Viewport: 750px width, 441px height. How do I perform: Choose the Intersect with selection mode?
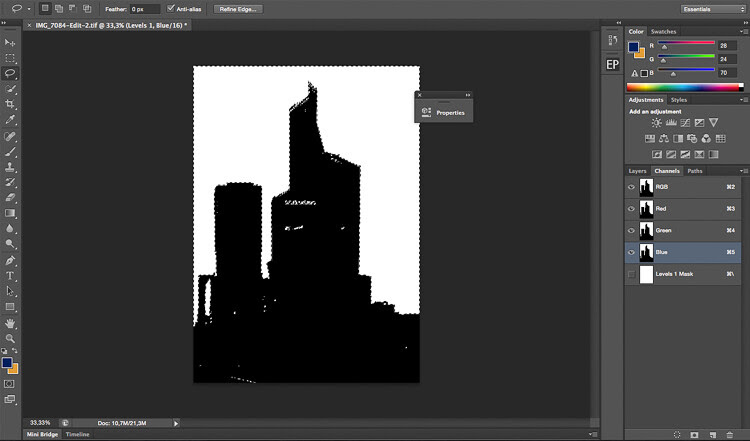click(87, 9)
